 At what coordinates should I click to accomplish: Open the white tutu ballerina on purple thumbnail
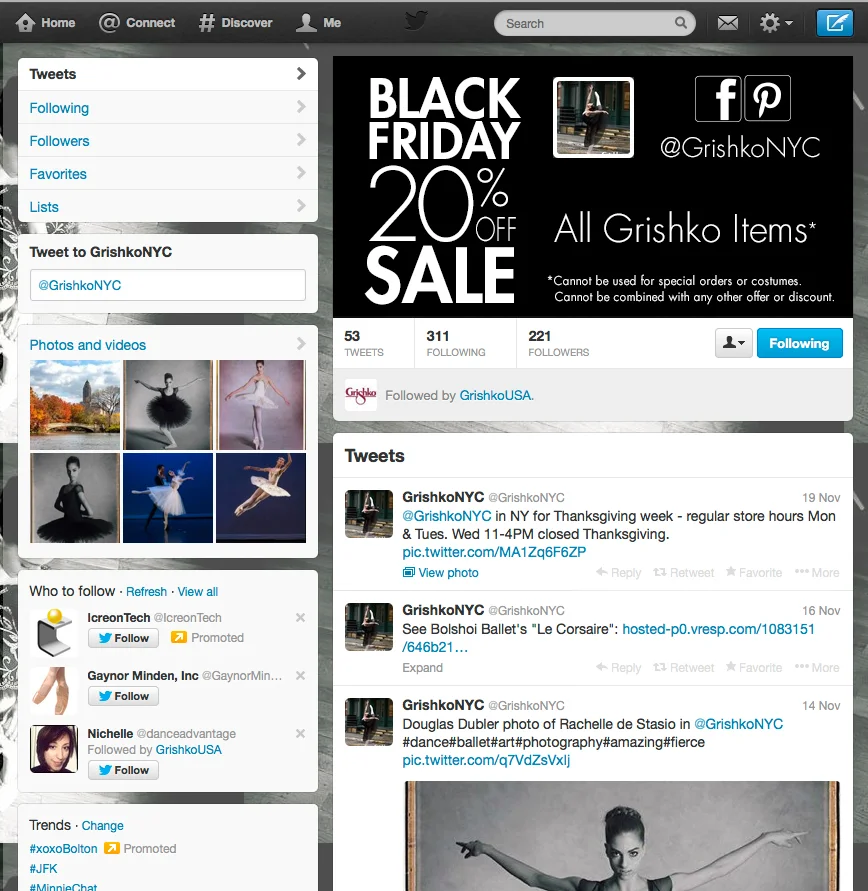[261, 405]
